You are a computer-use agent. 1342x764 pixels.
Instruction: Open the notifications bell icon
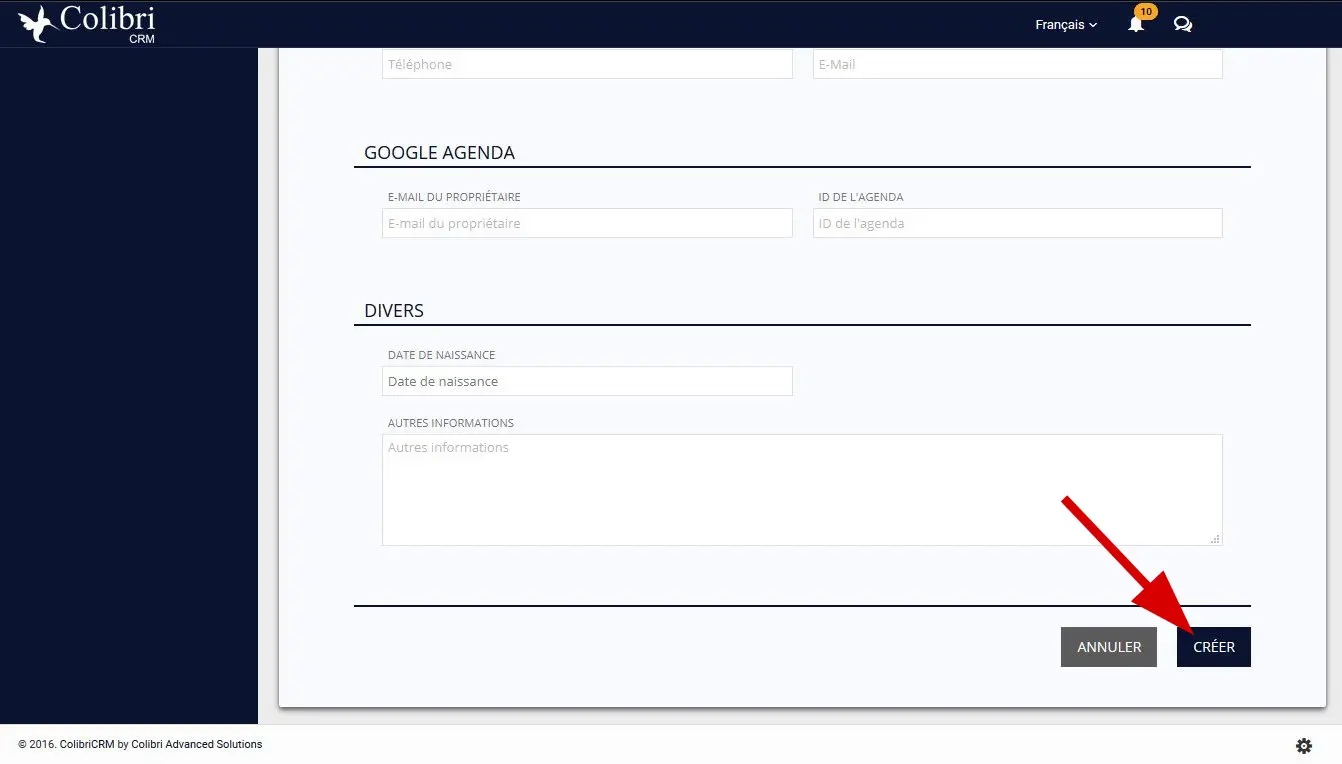[x=1136, y=24]
